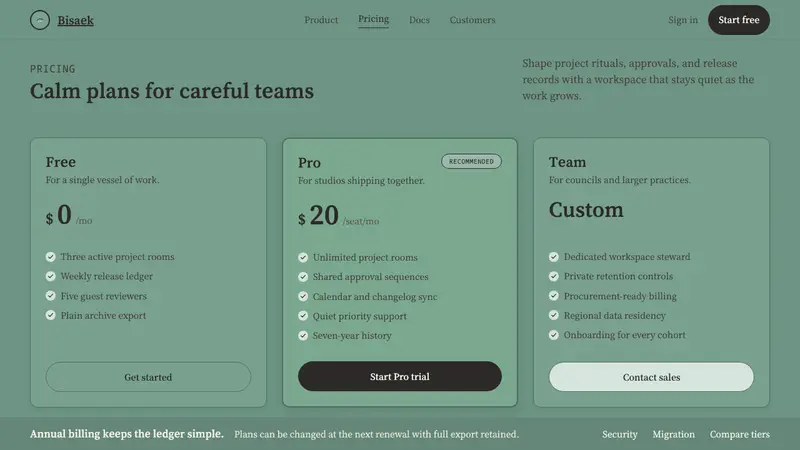This screenshot has height=450, width=800.
Task: Click check icon beside Quiet priority support
Action: pyautogui.click(x=303, y=316)
